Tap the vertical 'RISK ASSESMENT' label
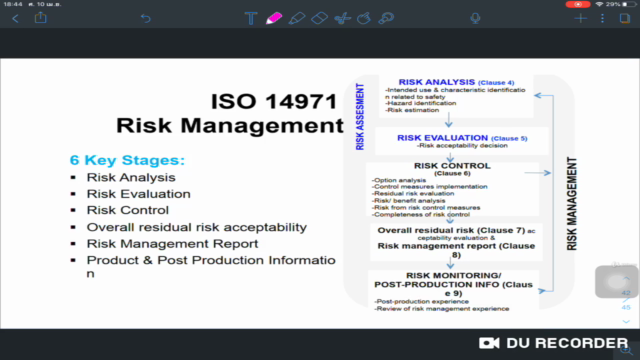This screenshot has height=360, width=640. tap(360, 117)
